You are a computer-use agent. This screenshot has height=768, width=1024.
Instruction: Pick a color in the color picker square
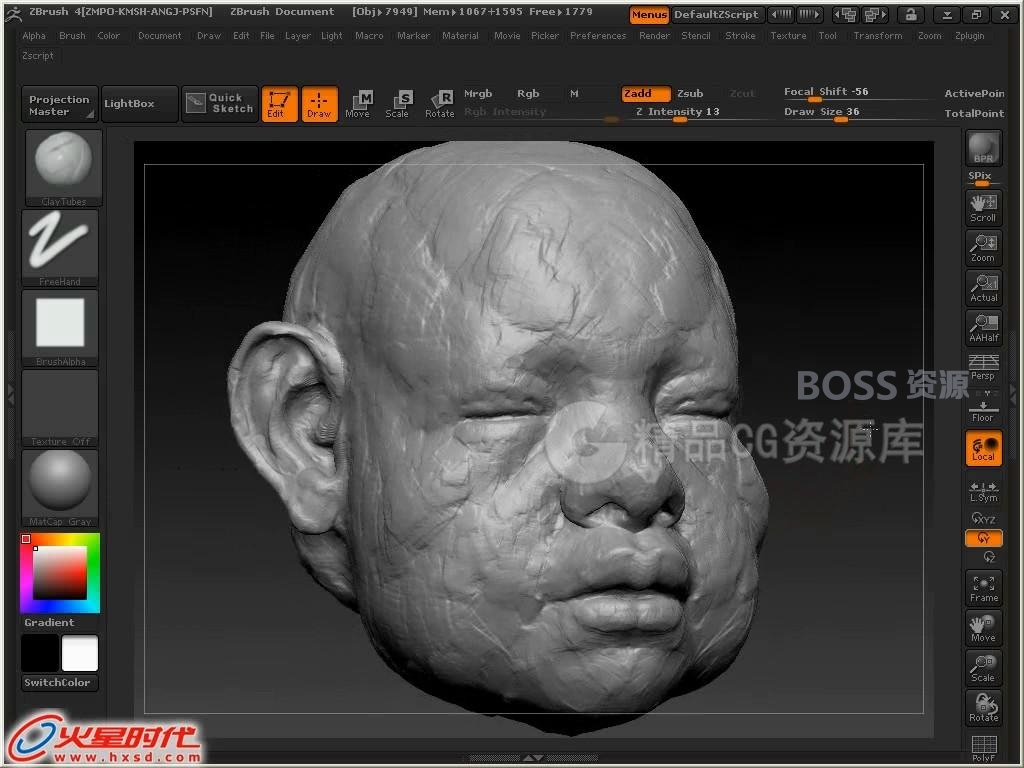tap(60, 573)
